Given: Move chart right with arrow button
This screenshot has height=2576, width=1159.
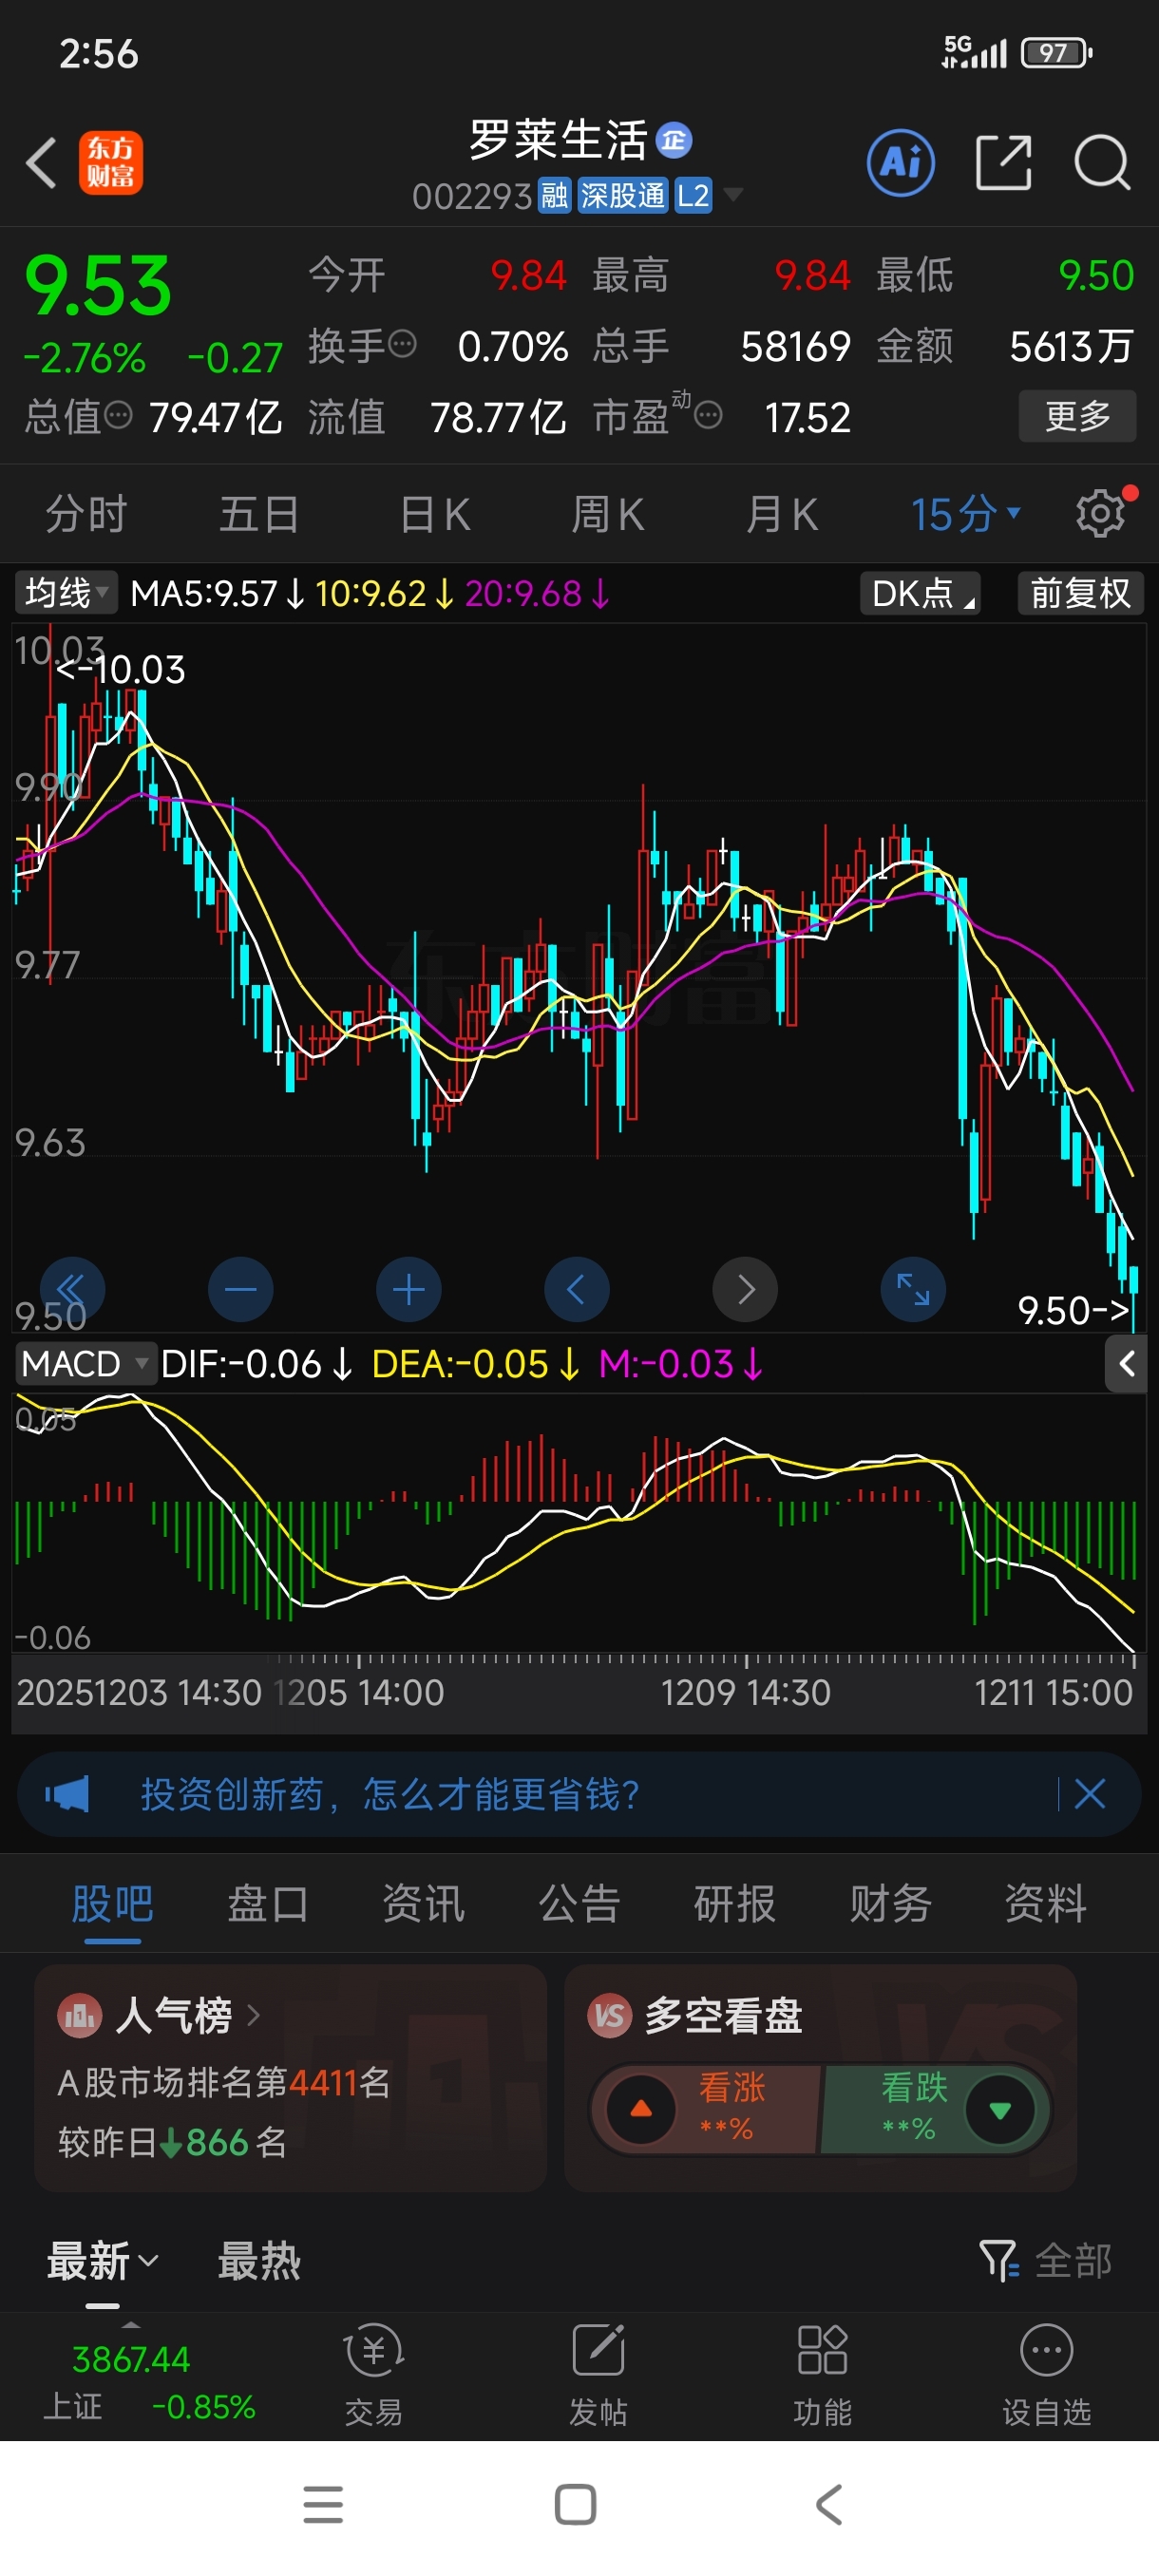Looking at the screenshot, I should (x=745, y=1290).
